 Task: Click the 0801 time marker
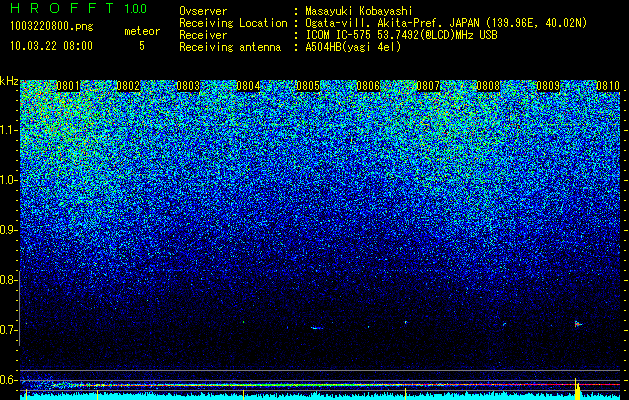(68, 86)
